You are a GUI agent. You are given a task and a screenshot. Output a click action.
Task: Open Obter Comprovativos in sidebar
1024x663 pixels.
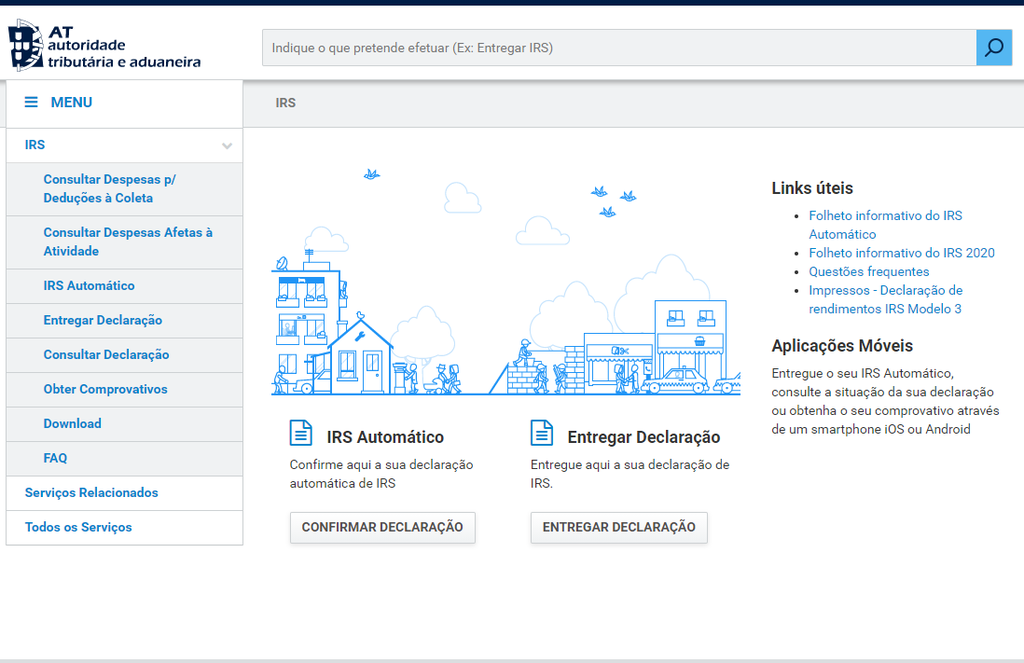(105, 389)
